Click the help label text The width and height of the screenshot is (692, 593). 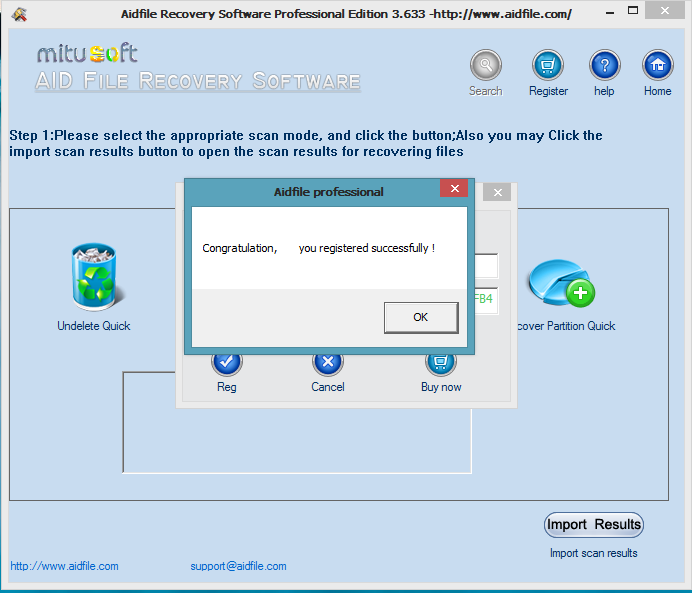click(x=604, y=91)
